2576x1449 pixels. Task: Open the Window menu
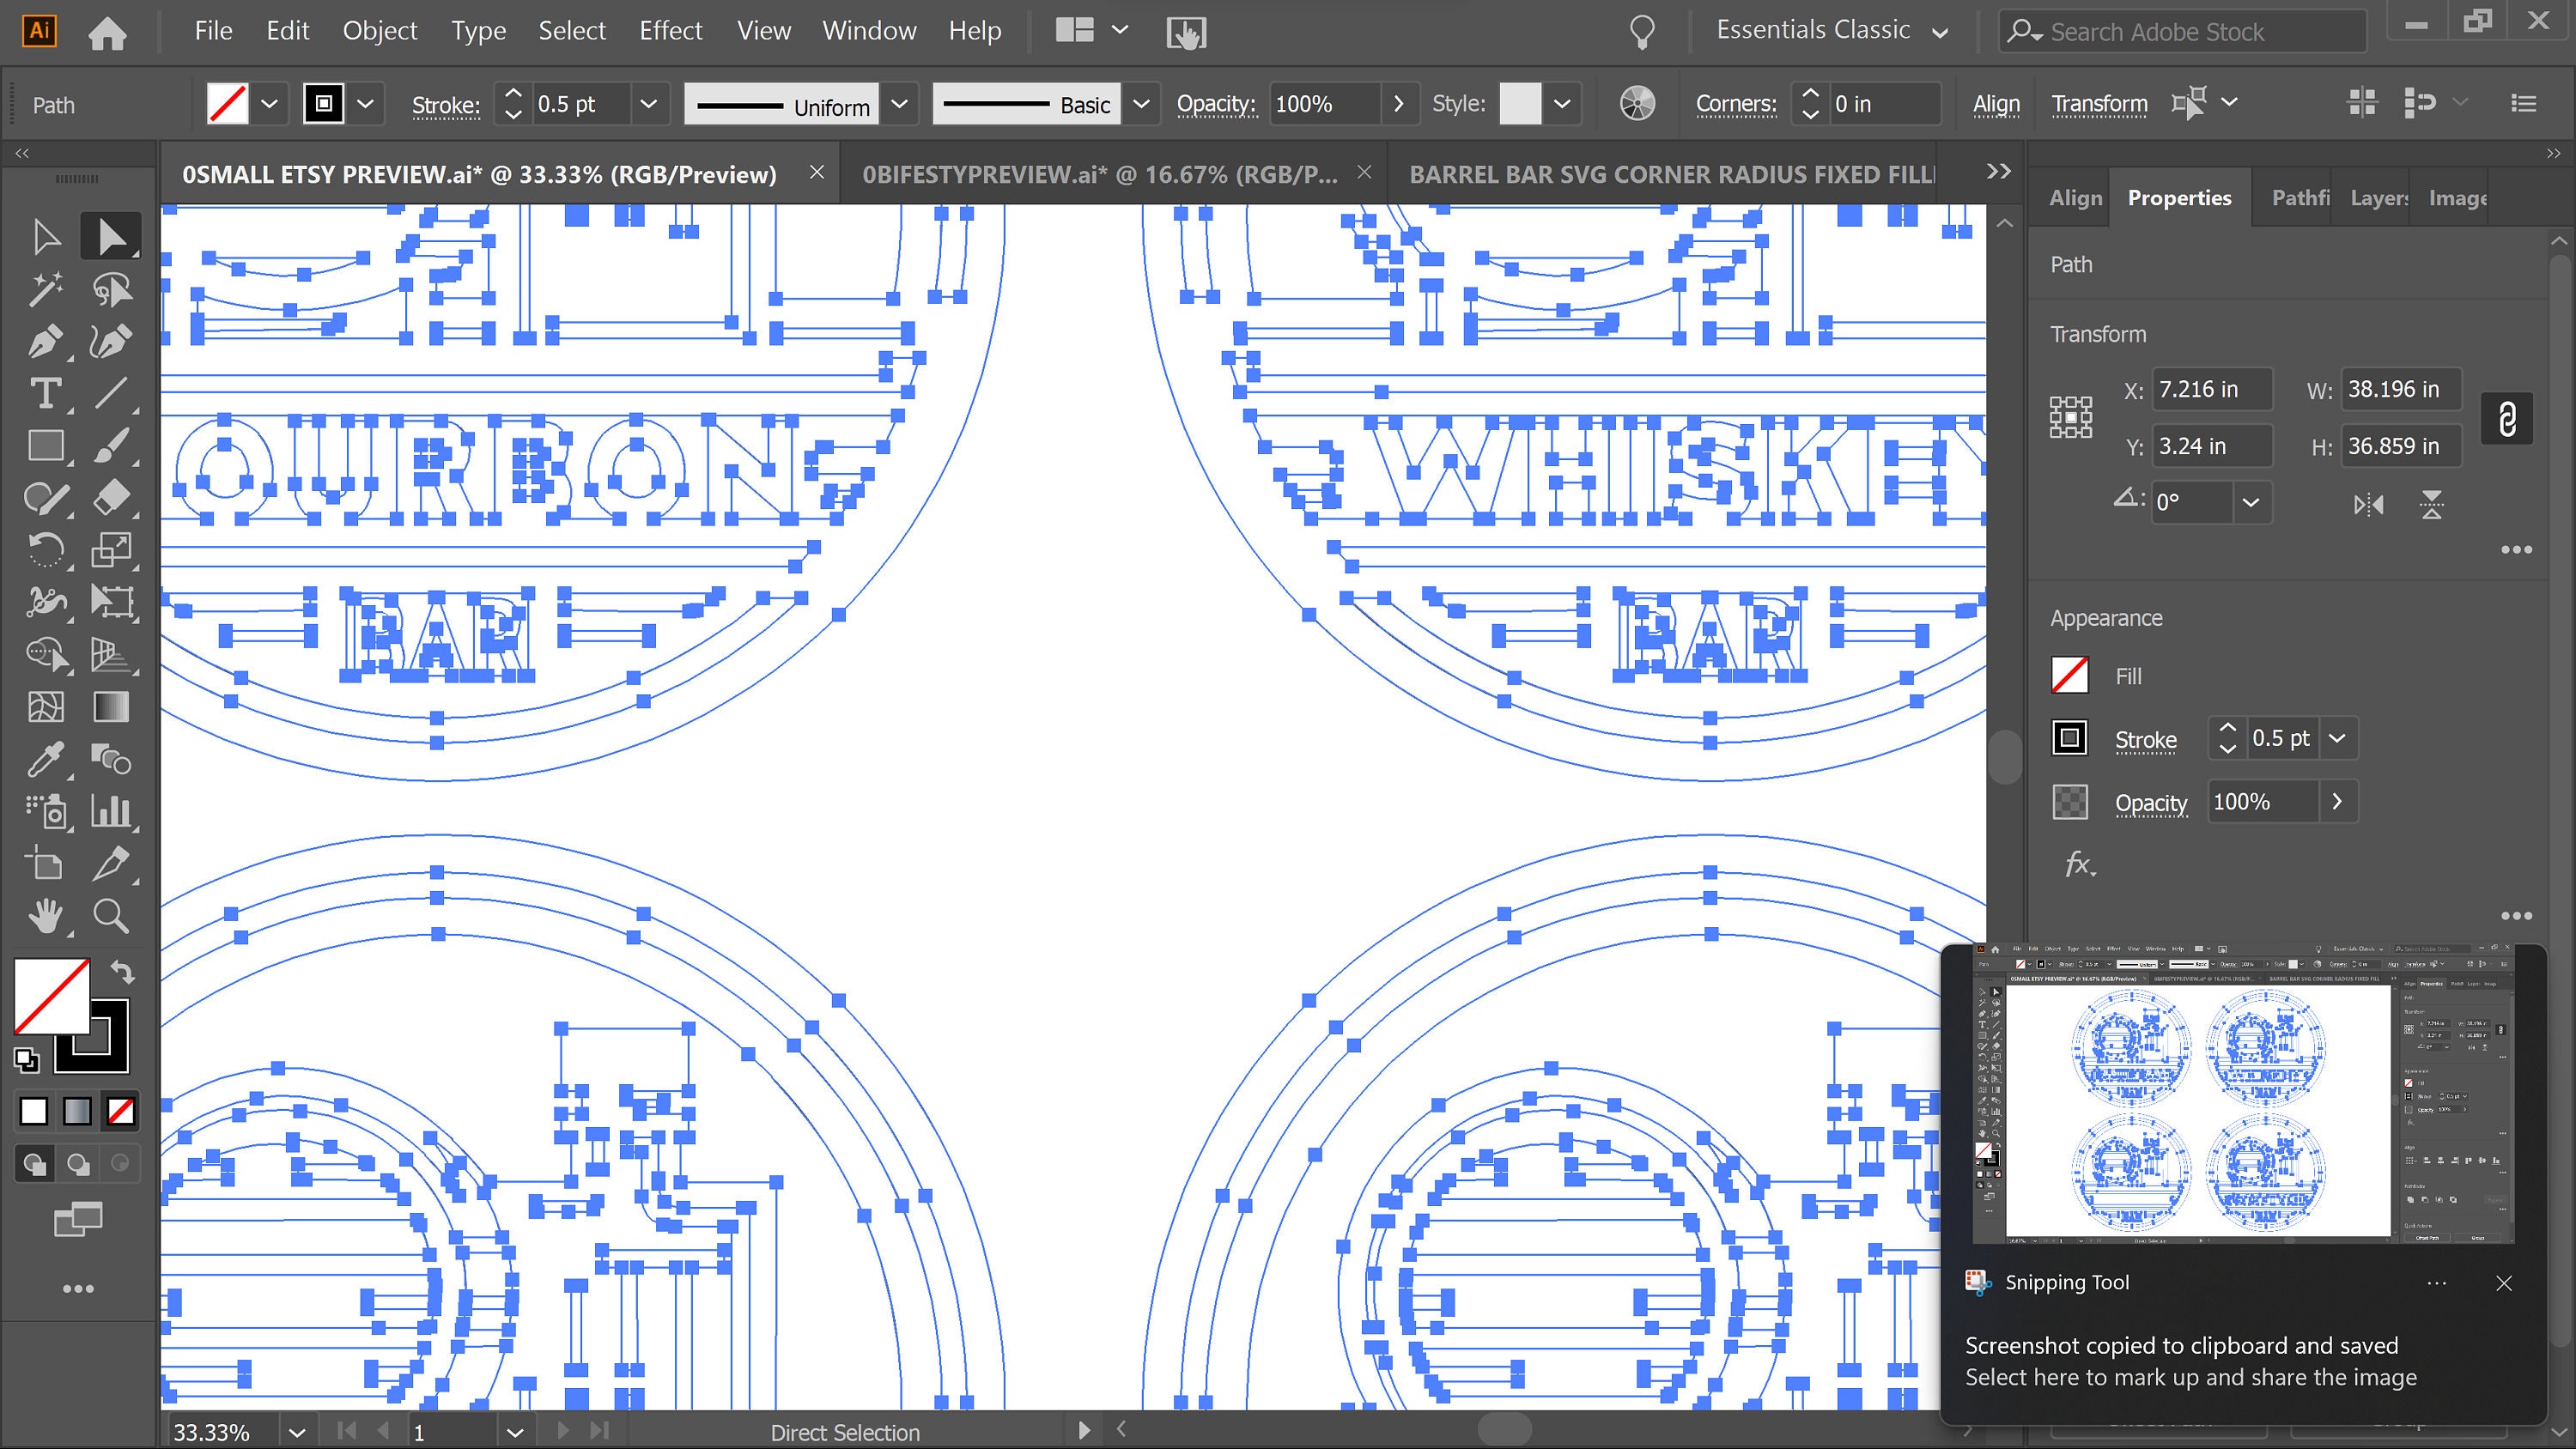click(x=868, y=30)
